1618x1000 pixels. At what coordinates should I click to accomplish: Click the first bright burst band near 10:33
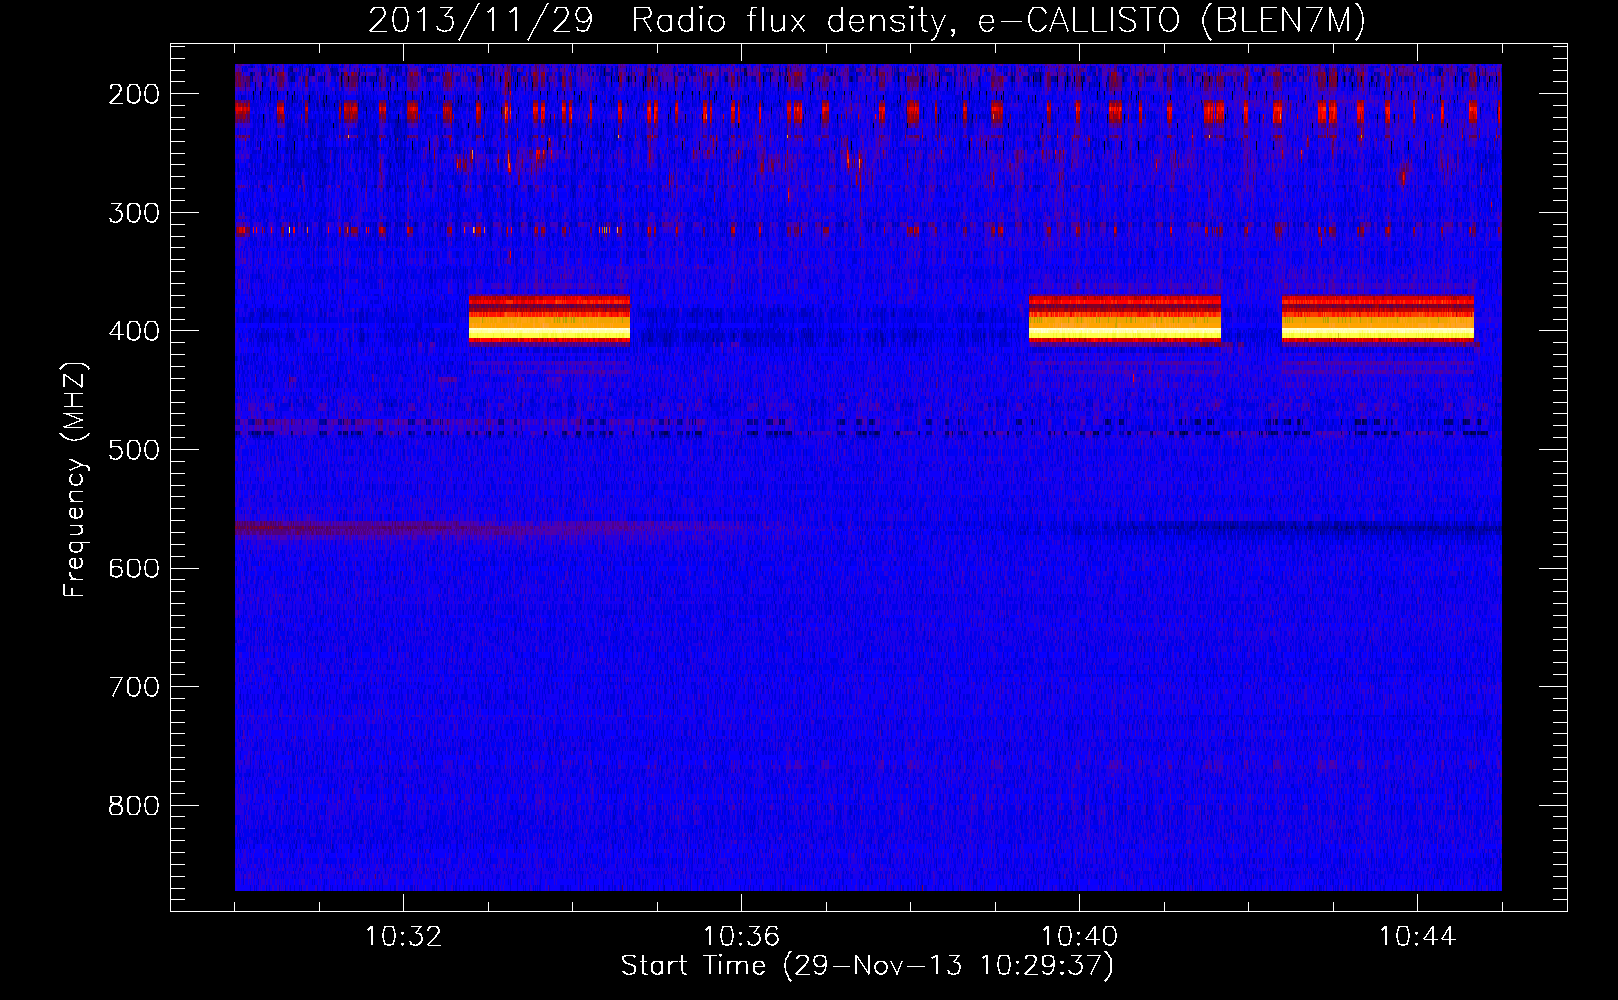click(549, 320)
